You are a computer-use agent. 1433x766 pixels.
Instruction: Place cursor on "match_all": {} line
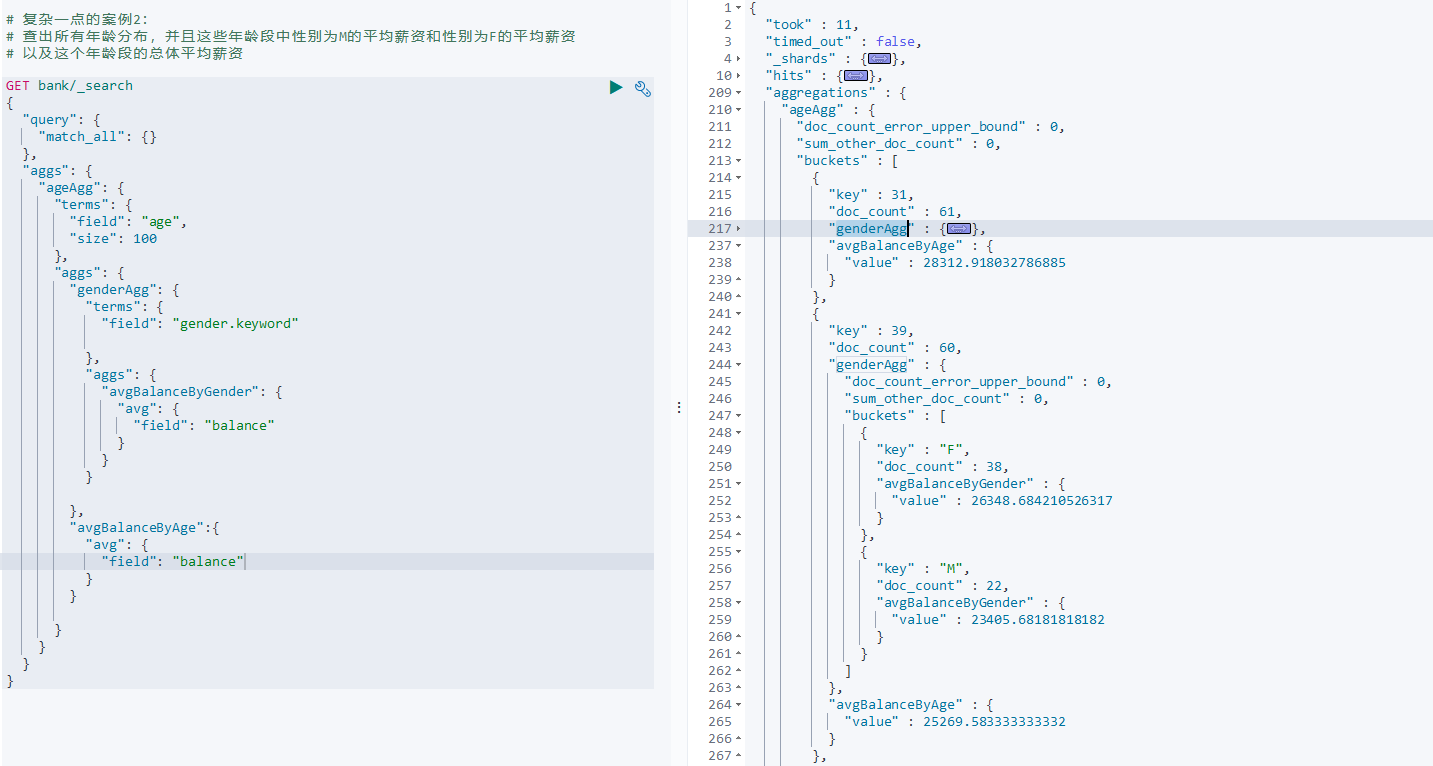click(97, 137)
